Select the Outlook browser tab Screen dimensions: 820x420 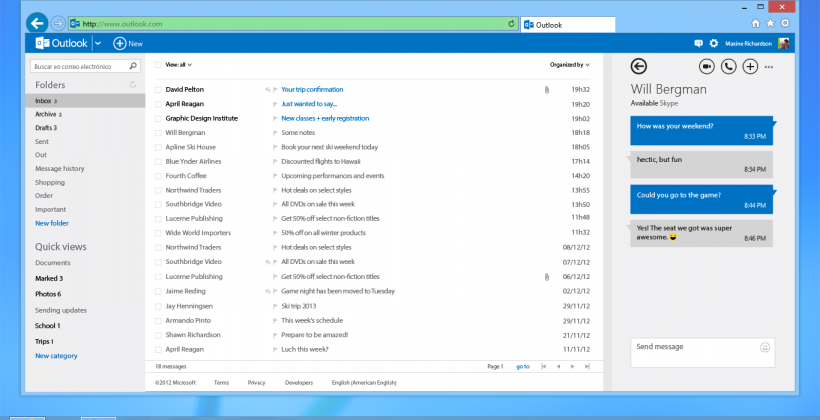coord(568,25)
